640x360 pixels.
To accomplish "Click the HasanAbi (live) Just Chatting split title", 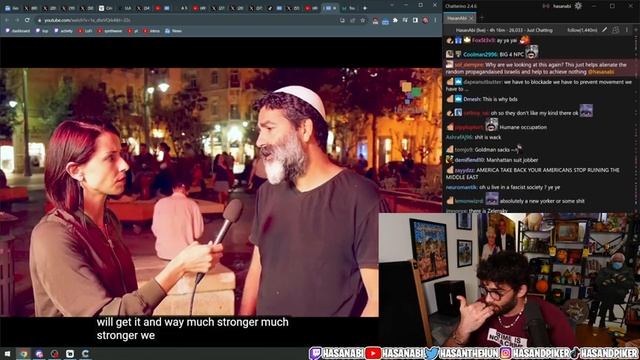I will coord(504,30).
